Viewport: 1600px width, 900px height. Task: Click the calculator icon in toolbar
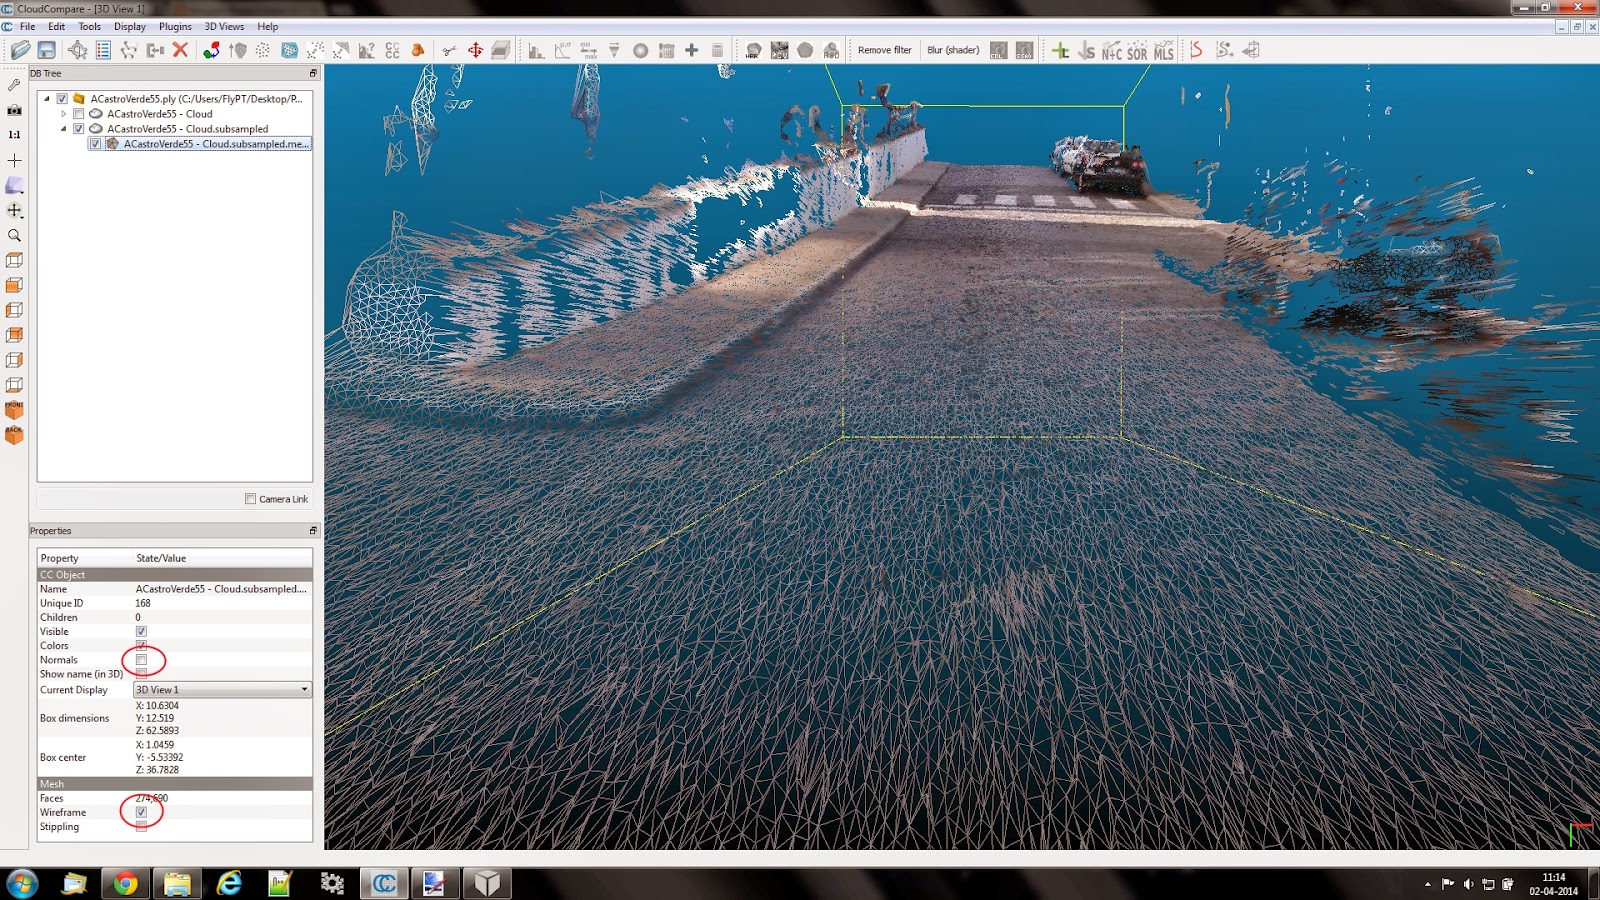717,50
